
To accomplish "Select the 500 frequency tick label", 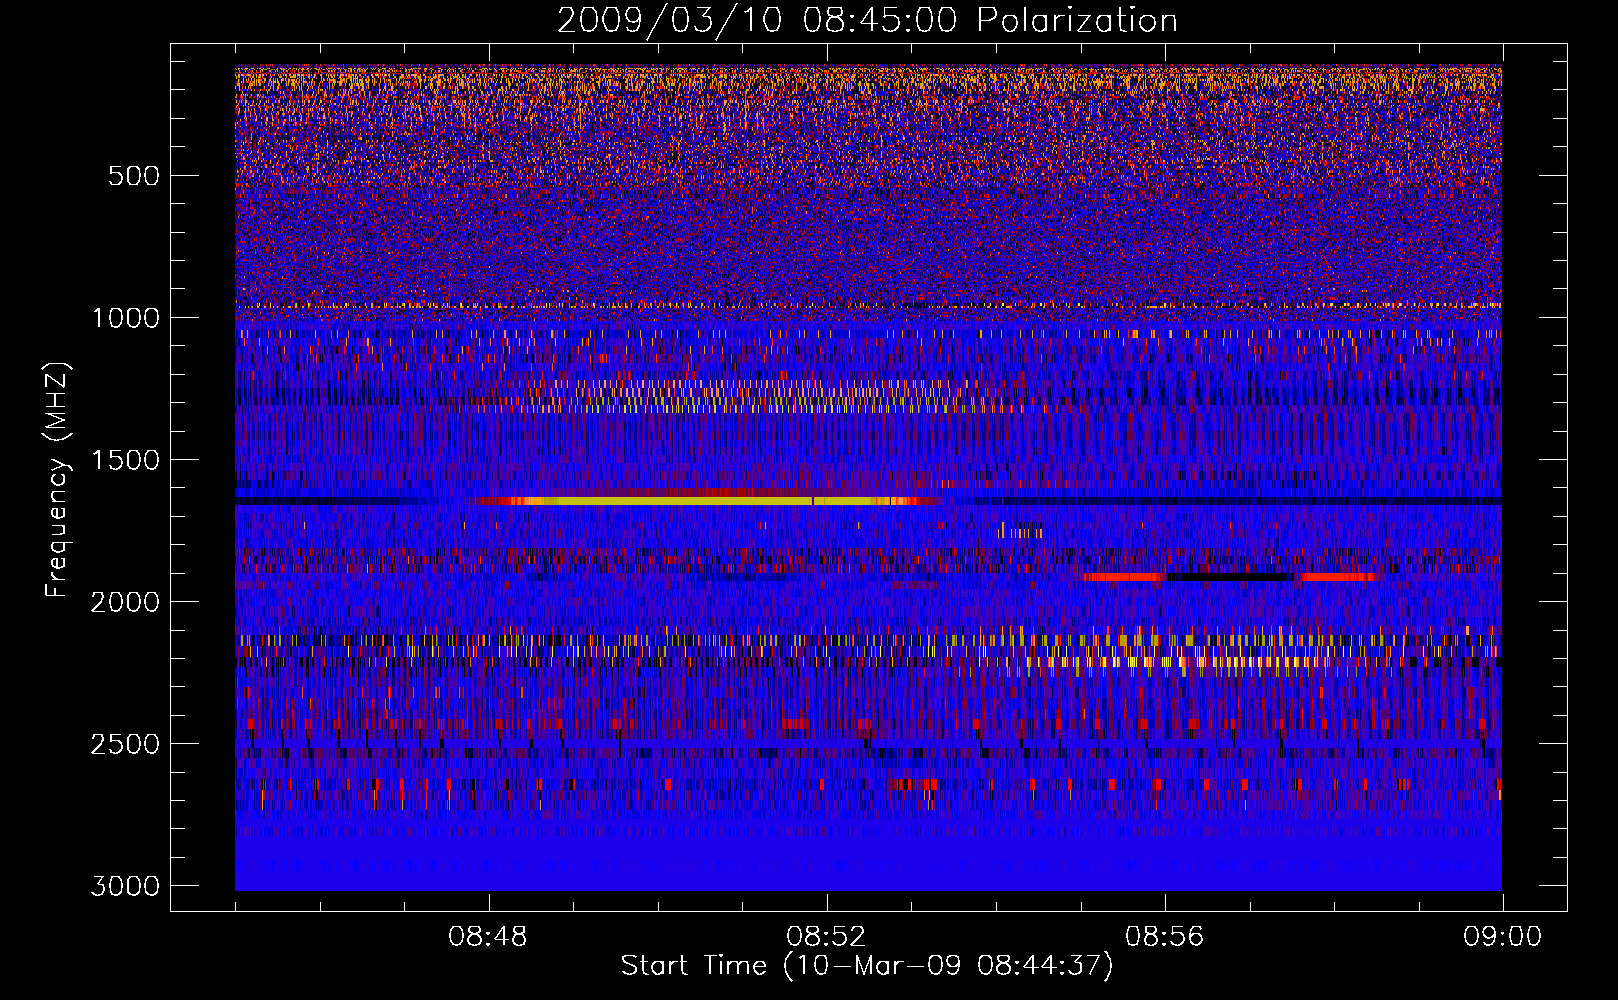I will click(x=134, y=176).
